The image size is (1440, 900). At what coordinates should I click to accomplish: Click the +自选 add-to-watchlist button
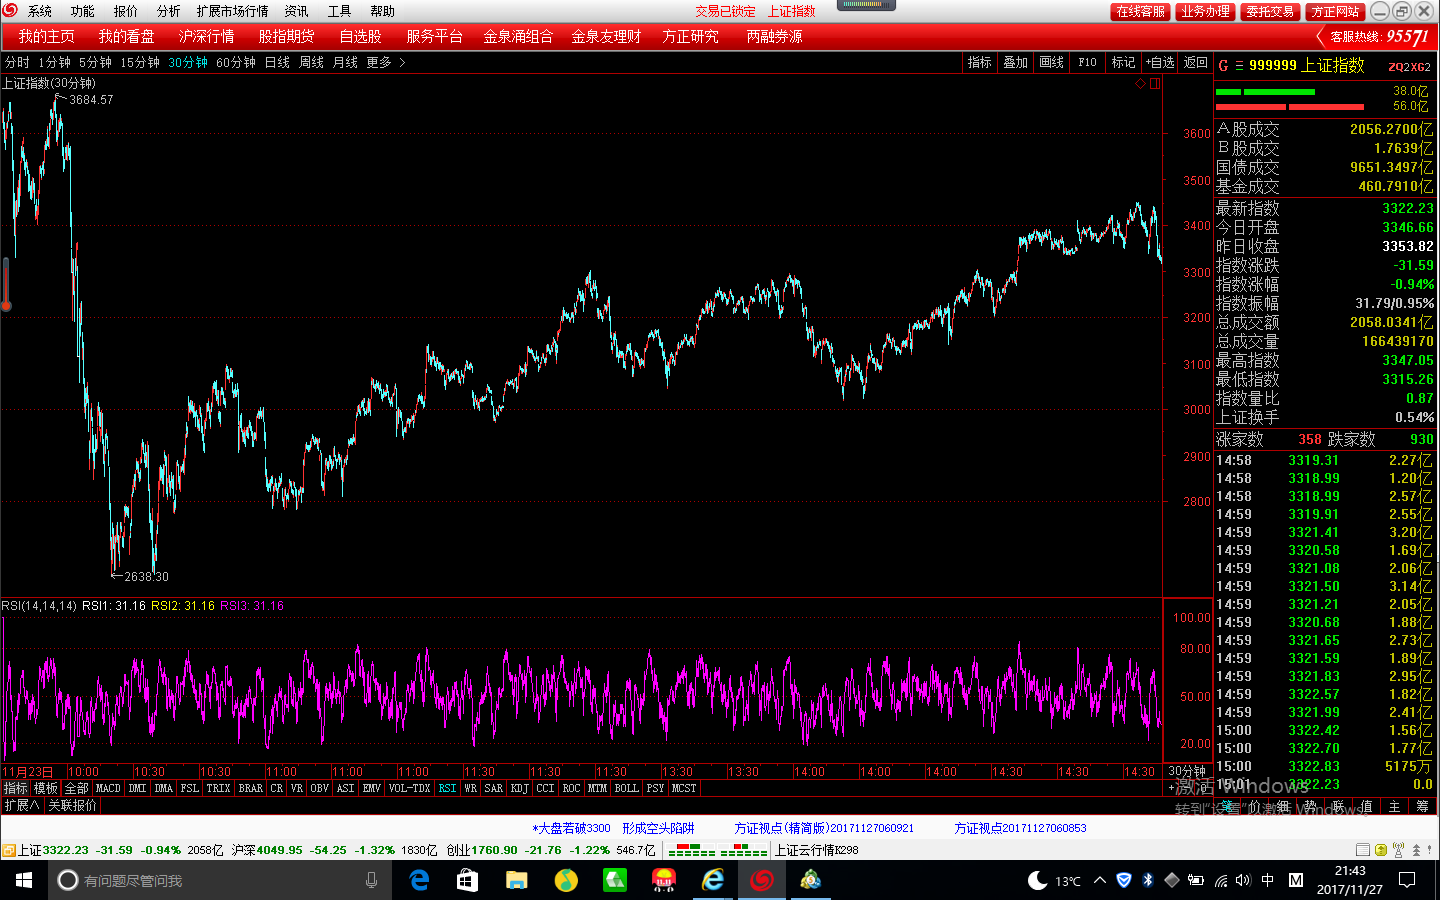pyautogui.click(x=1160, y=62)
